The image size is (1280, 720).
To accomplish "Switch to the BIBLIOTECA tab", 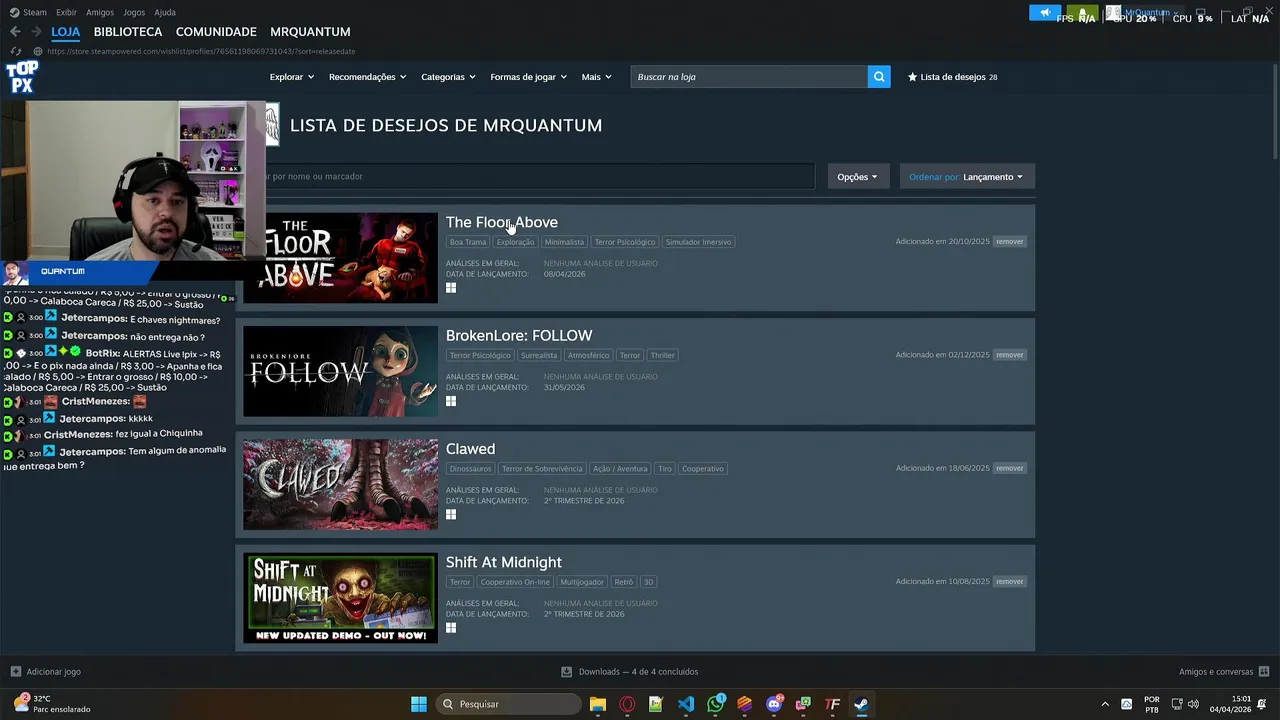I will [128, 32].
